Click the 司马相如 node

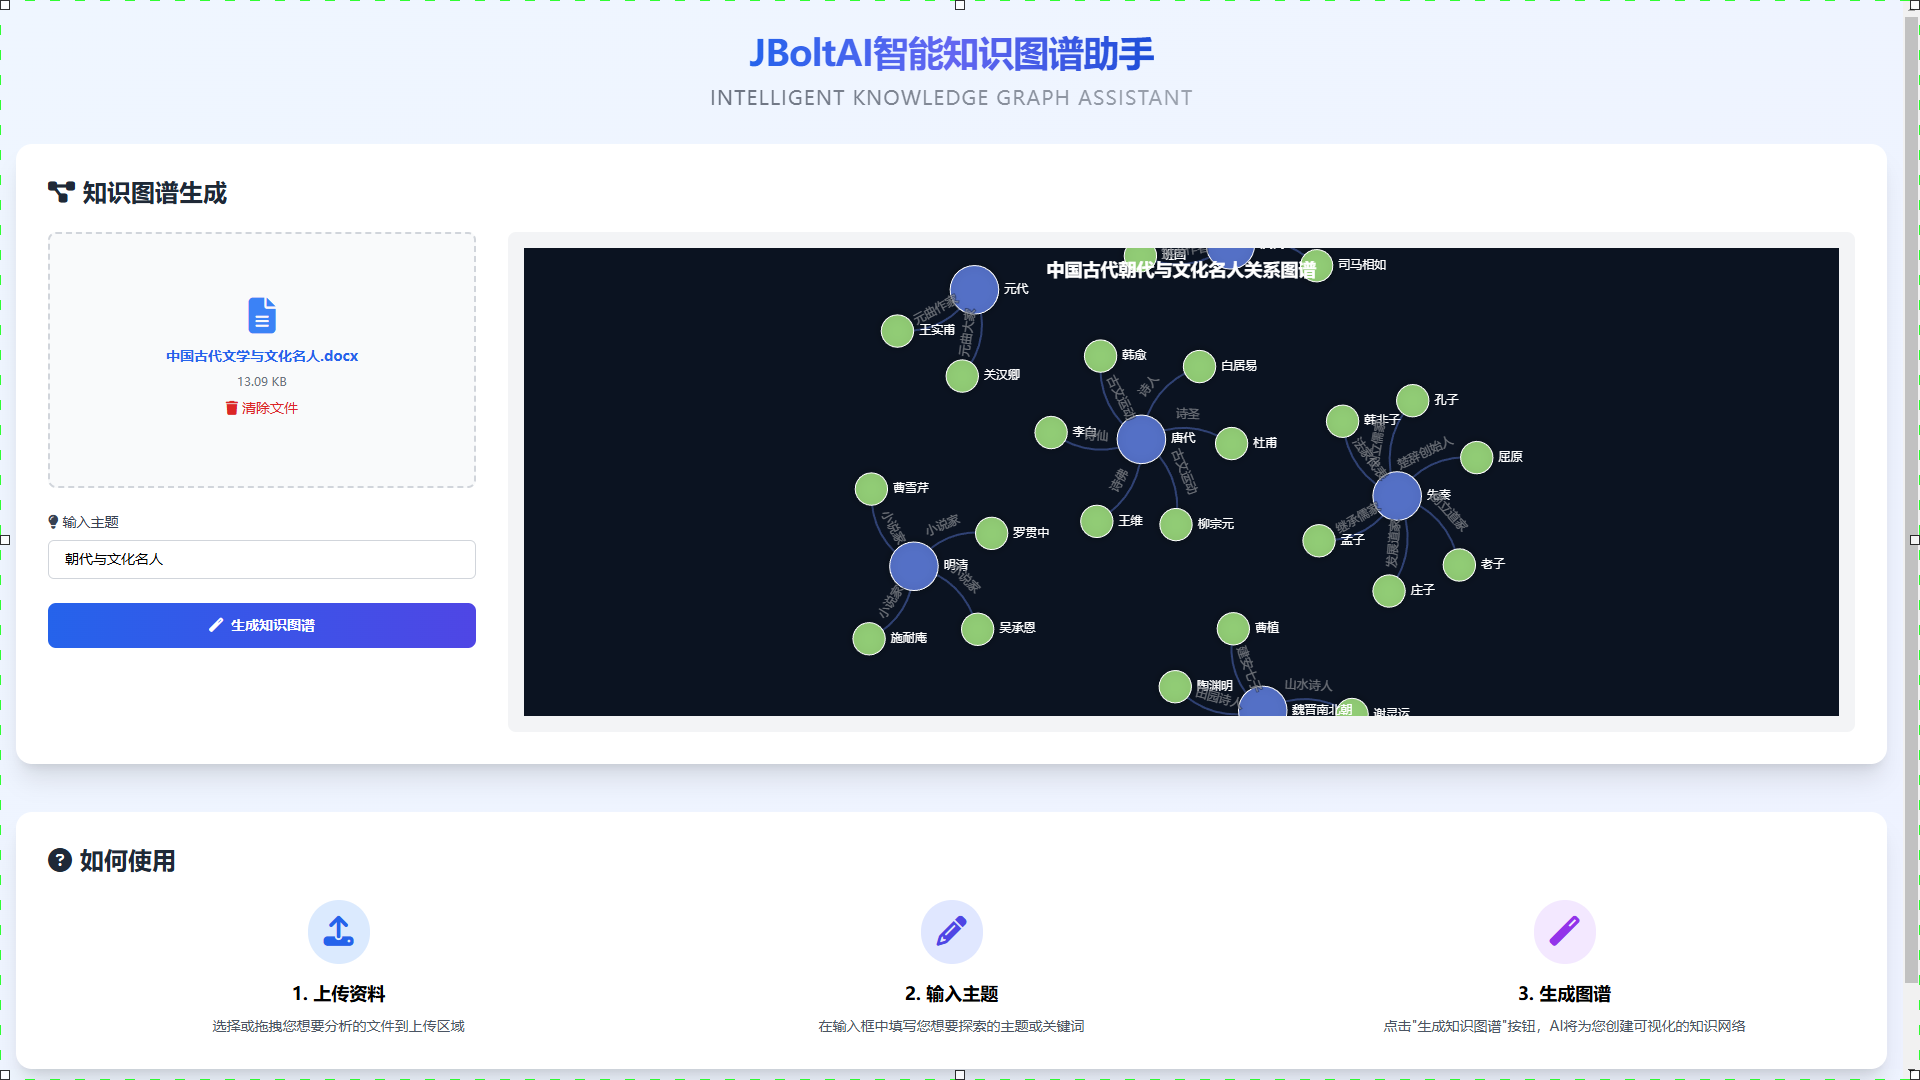click(1318, 266)
